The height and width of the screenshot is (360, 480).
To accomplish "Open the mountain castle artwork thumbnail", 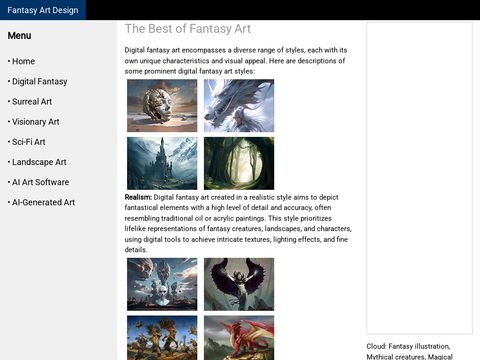I will pyautogui.click(x=162, y=163).
